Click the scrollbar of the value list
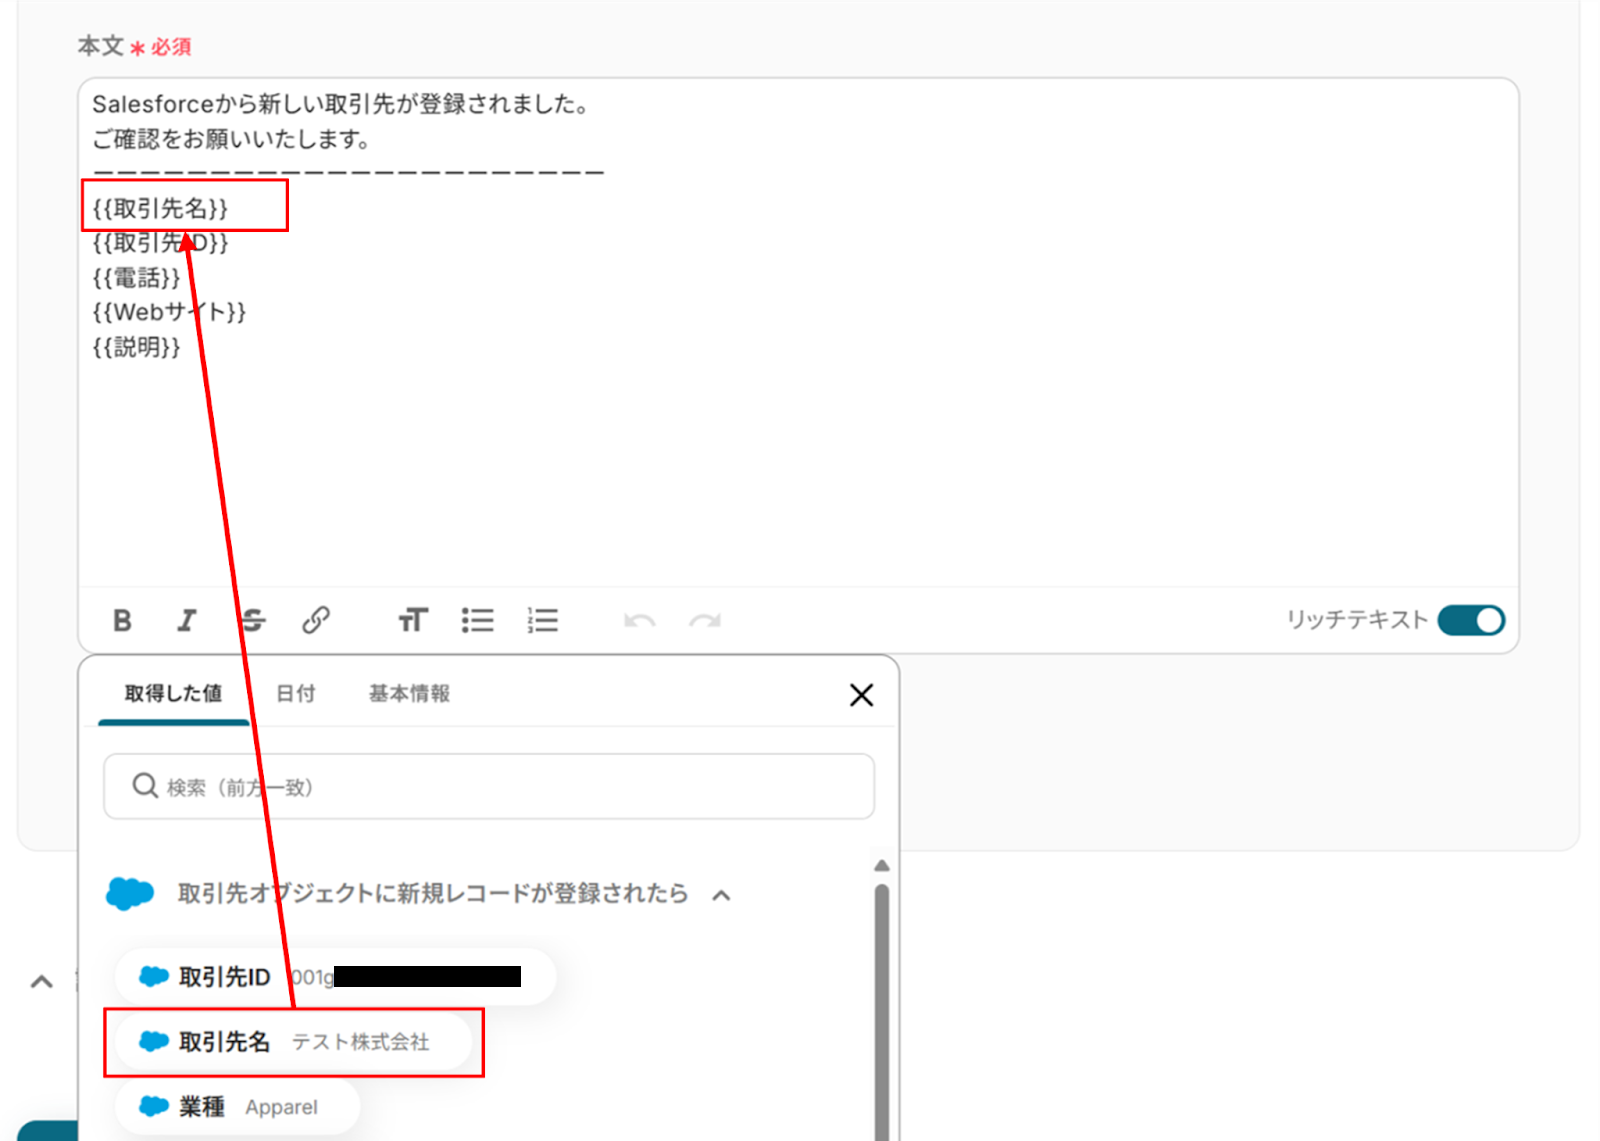1600x1141 pixels. coord(881,1010)
